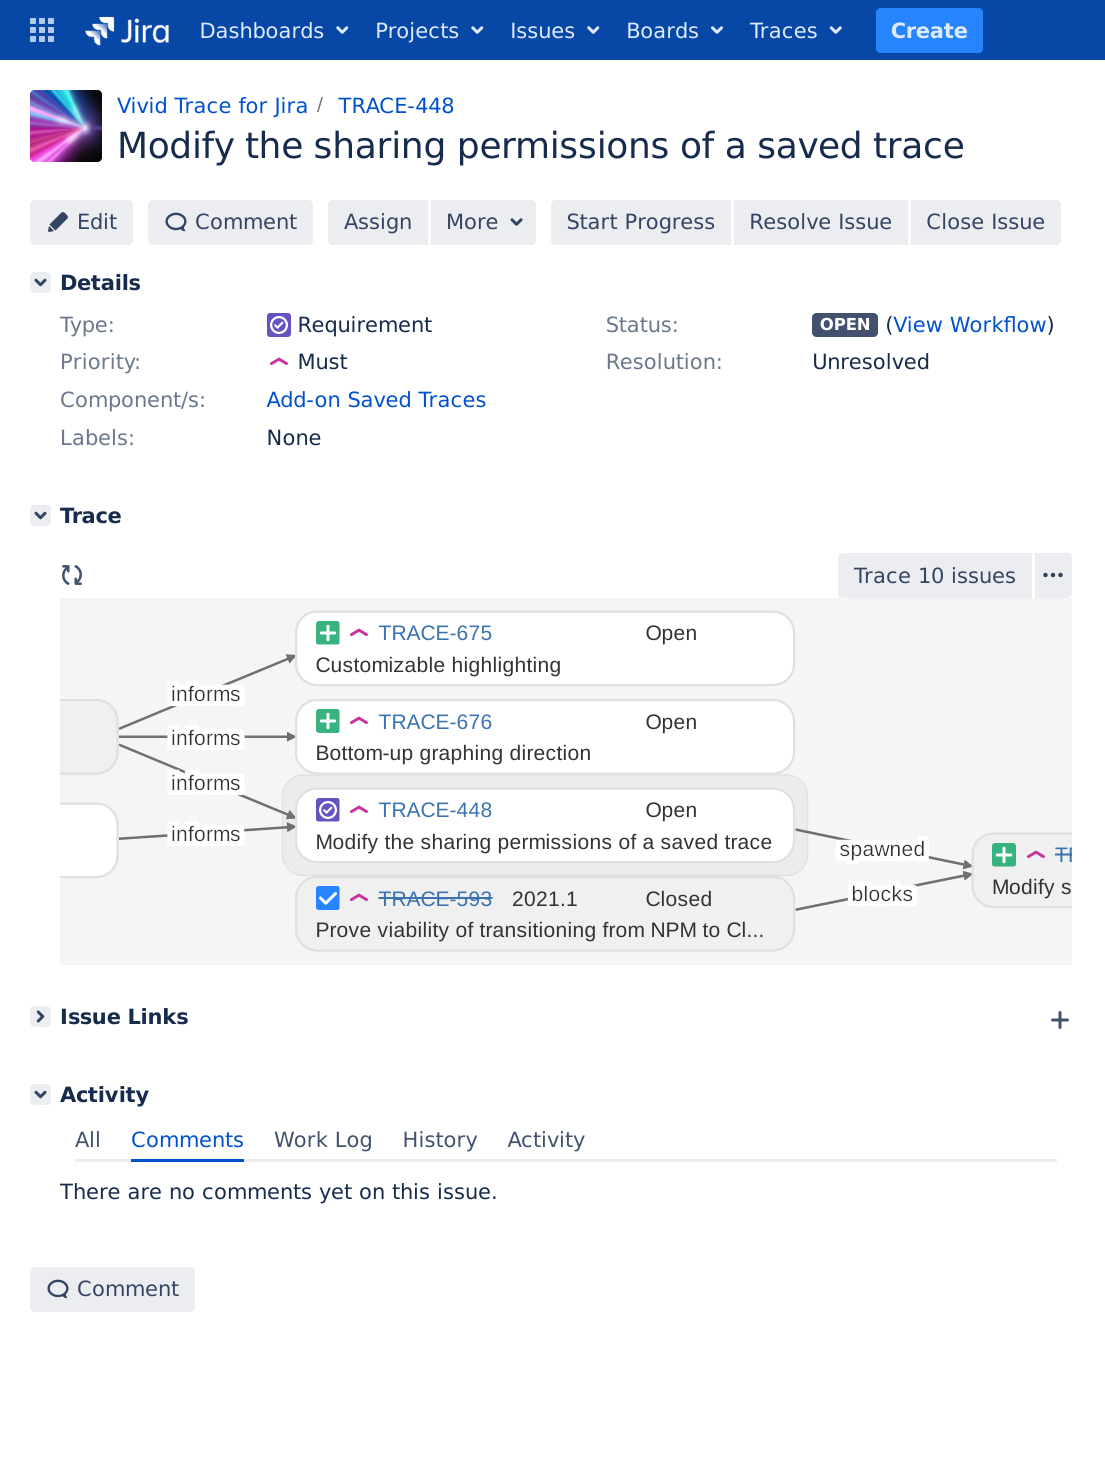Open the More actions dropdown
The height and width of the screenshot is (1473, 1105).
(x=484, y=222)
